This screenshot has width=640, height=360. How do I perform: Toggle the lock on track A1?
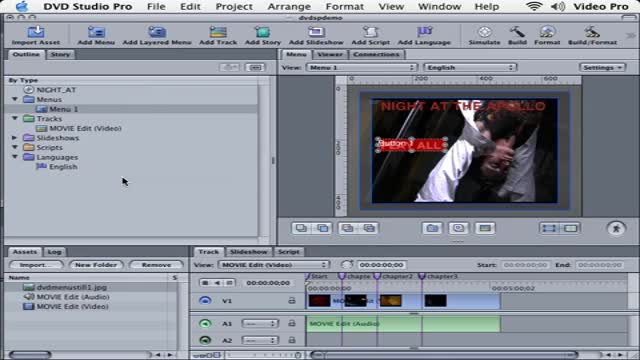[291, 323]
